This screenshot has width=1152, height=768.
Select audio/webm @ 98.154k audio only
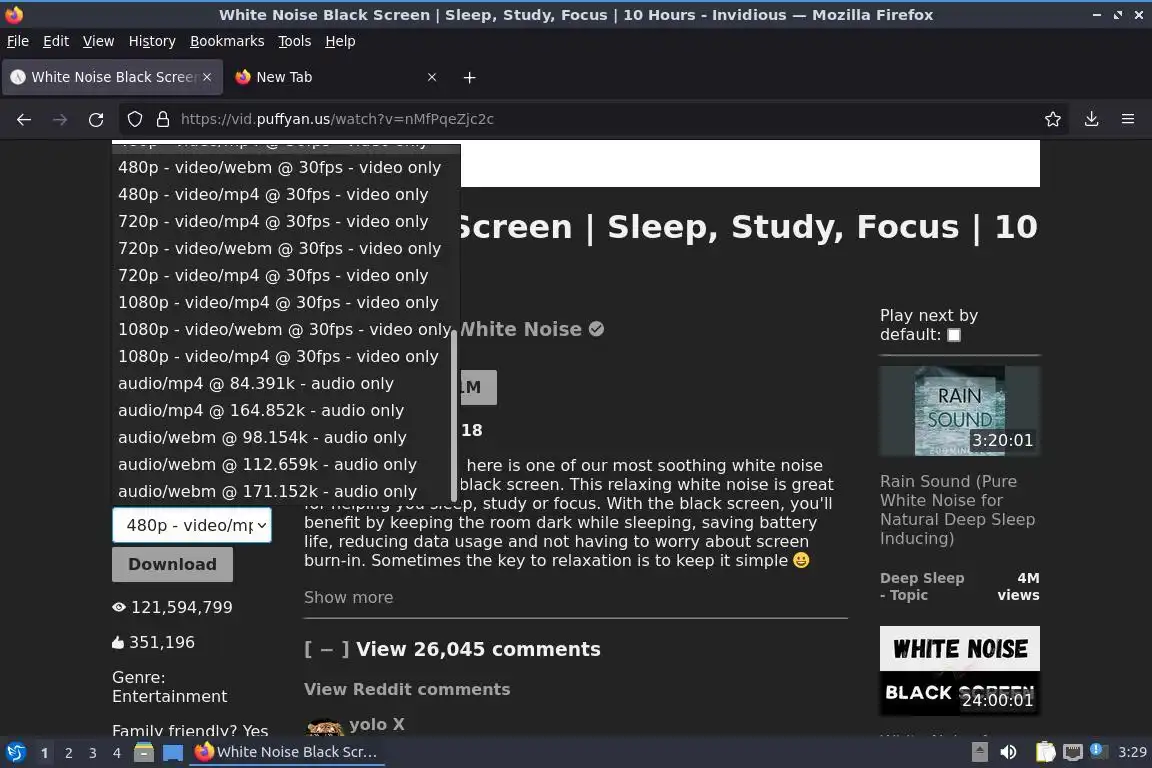point(262,437)
